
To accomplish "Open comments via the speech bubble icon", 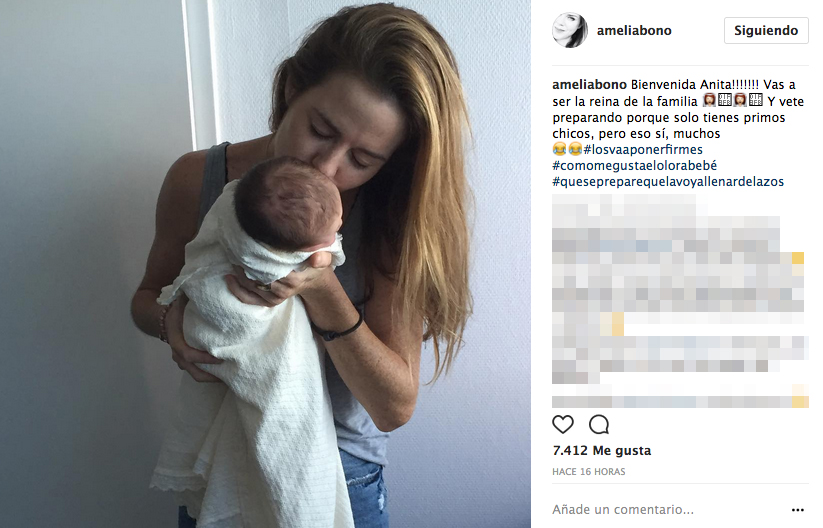I will coord(599,425).
